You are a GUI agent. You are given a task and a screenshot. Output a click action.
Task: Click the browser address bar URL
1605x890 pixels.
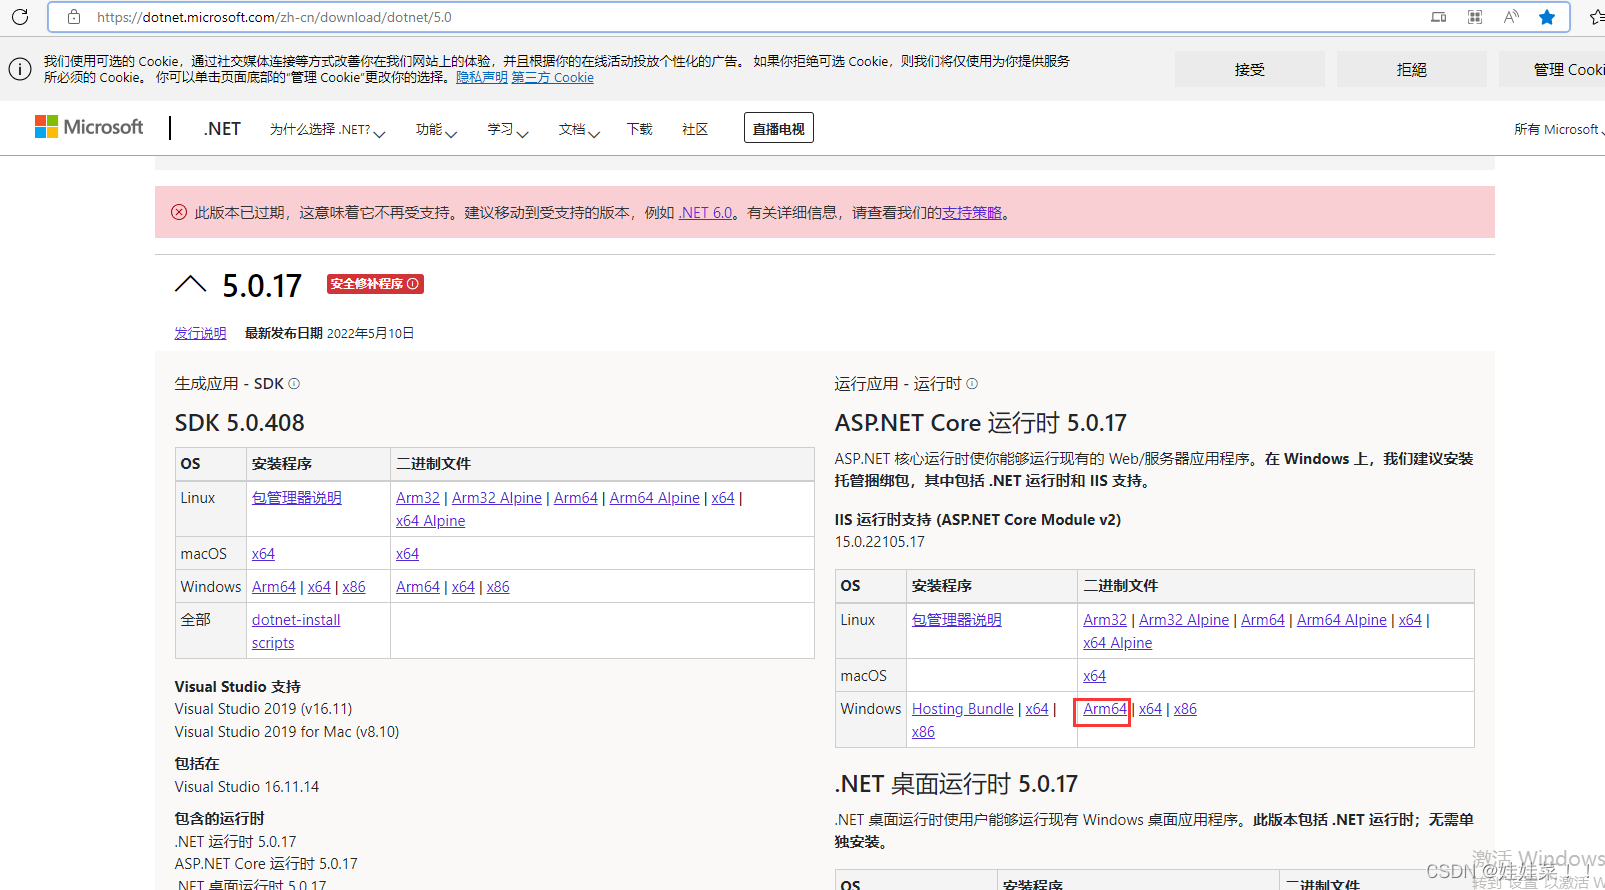pyautogui.click(x=274, y=17)
